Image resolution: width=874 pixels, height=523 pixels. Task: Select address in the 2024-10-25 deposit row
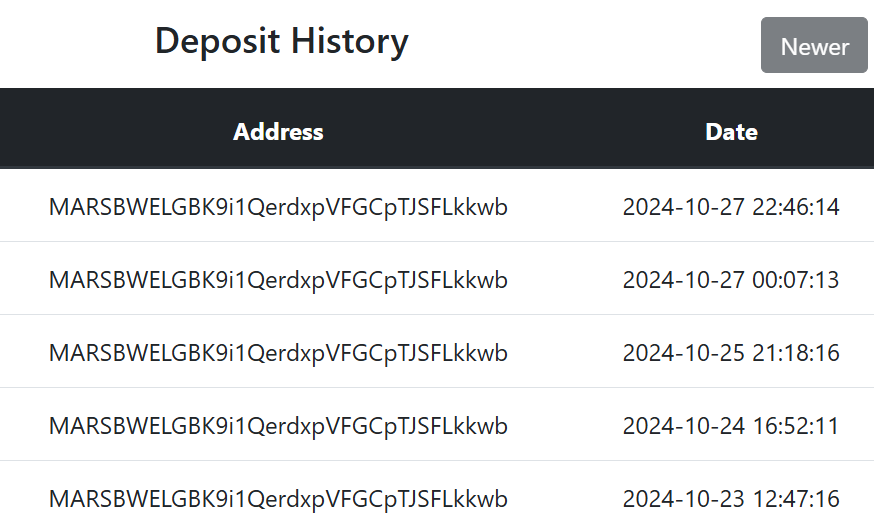(278, 353)
